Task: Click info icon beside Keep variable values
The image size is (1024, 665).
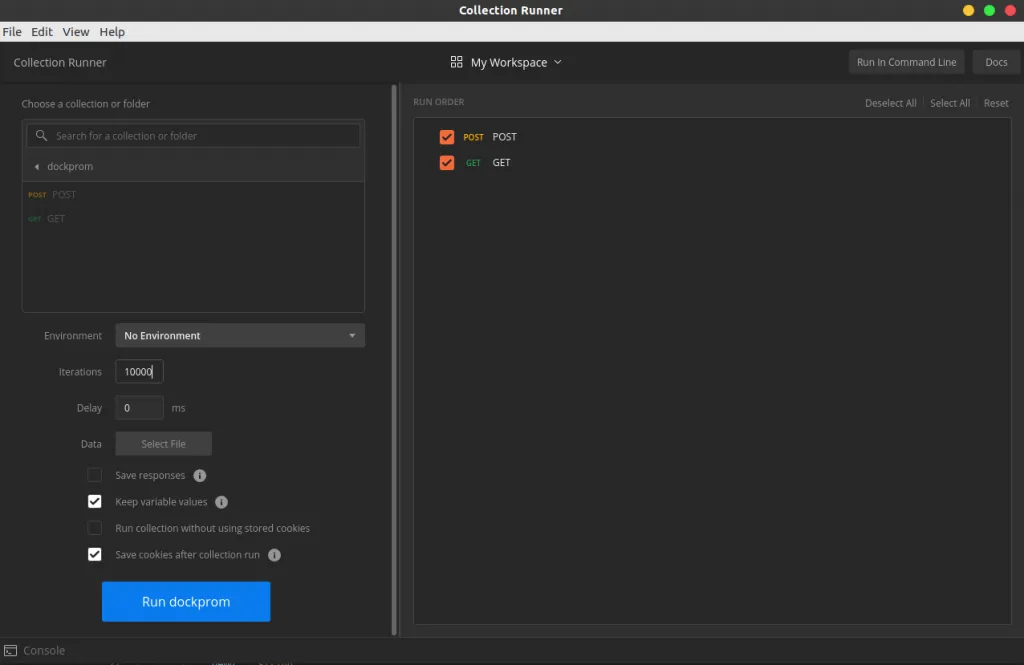Action: (x=222, y=502)
